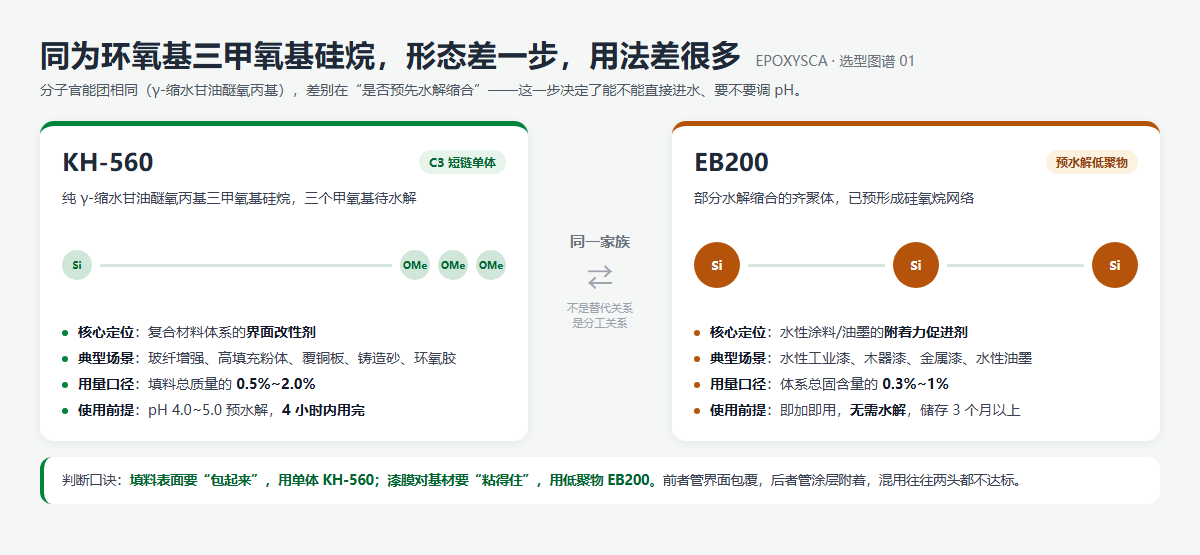Click the 判断口诀 tip bar at bottom

click(x=600, y=480)
